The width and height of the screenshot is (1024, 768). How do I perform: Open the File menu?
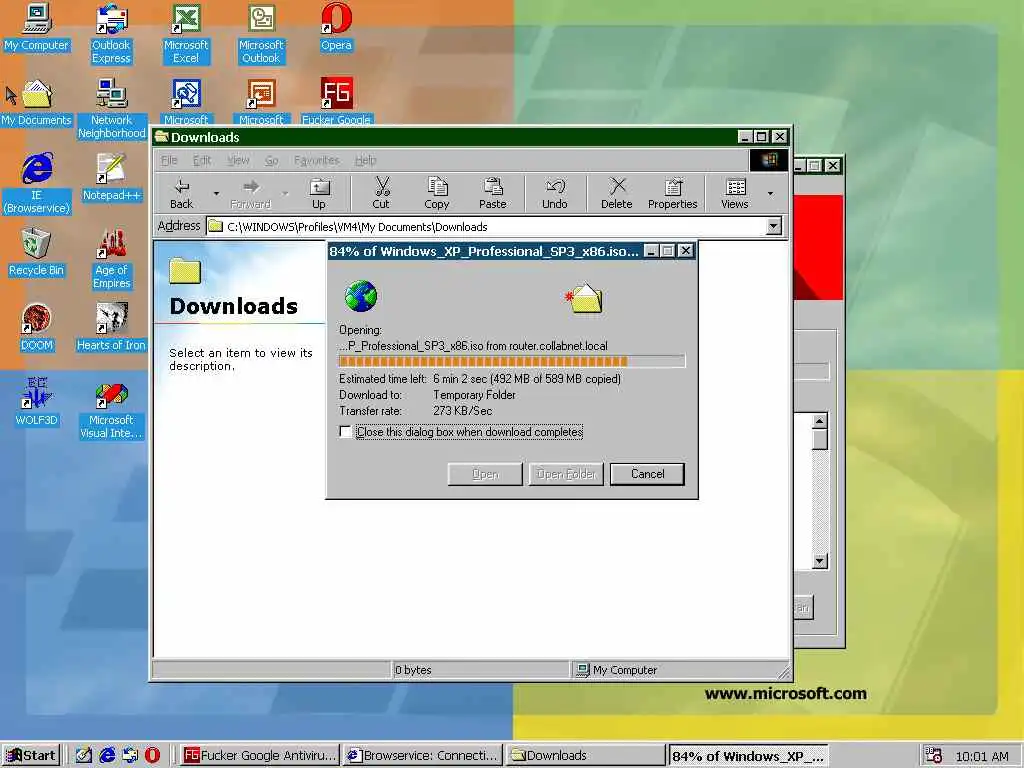coord(169,160)
